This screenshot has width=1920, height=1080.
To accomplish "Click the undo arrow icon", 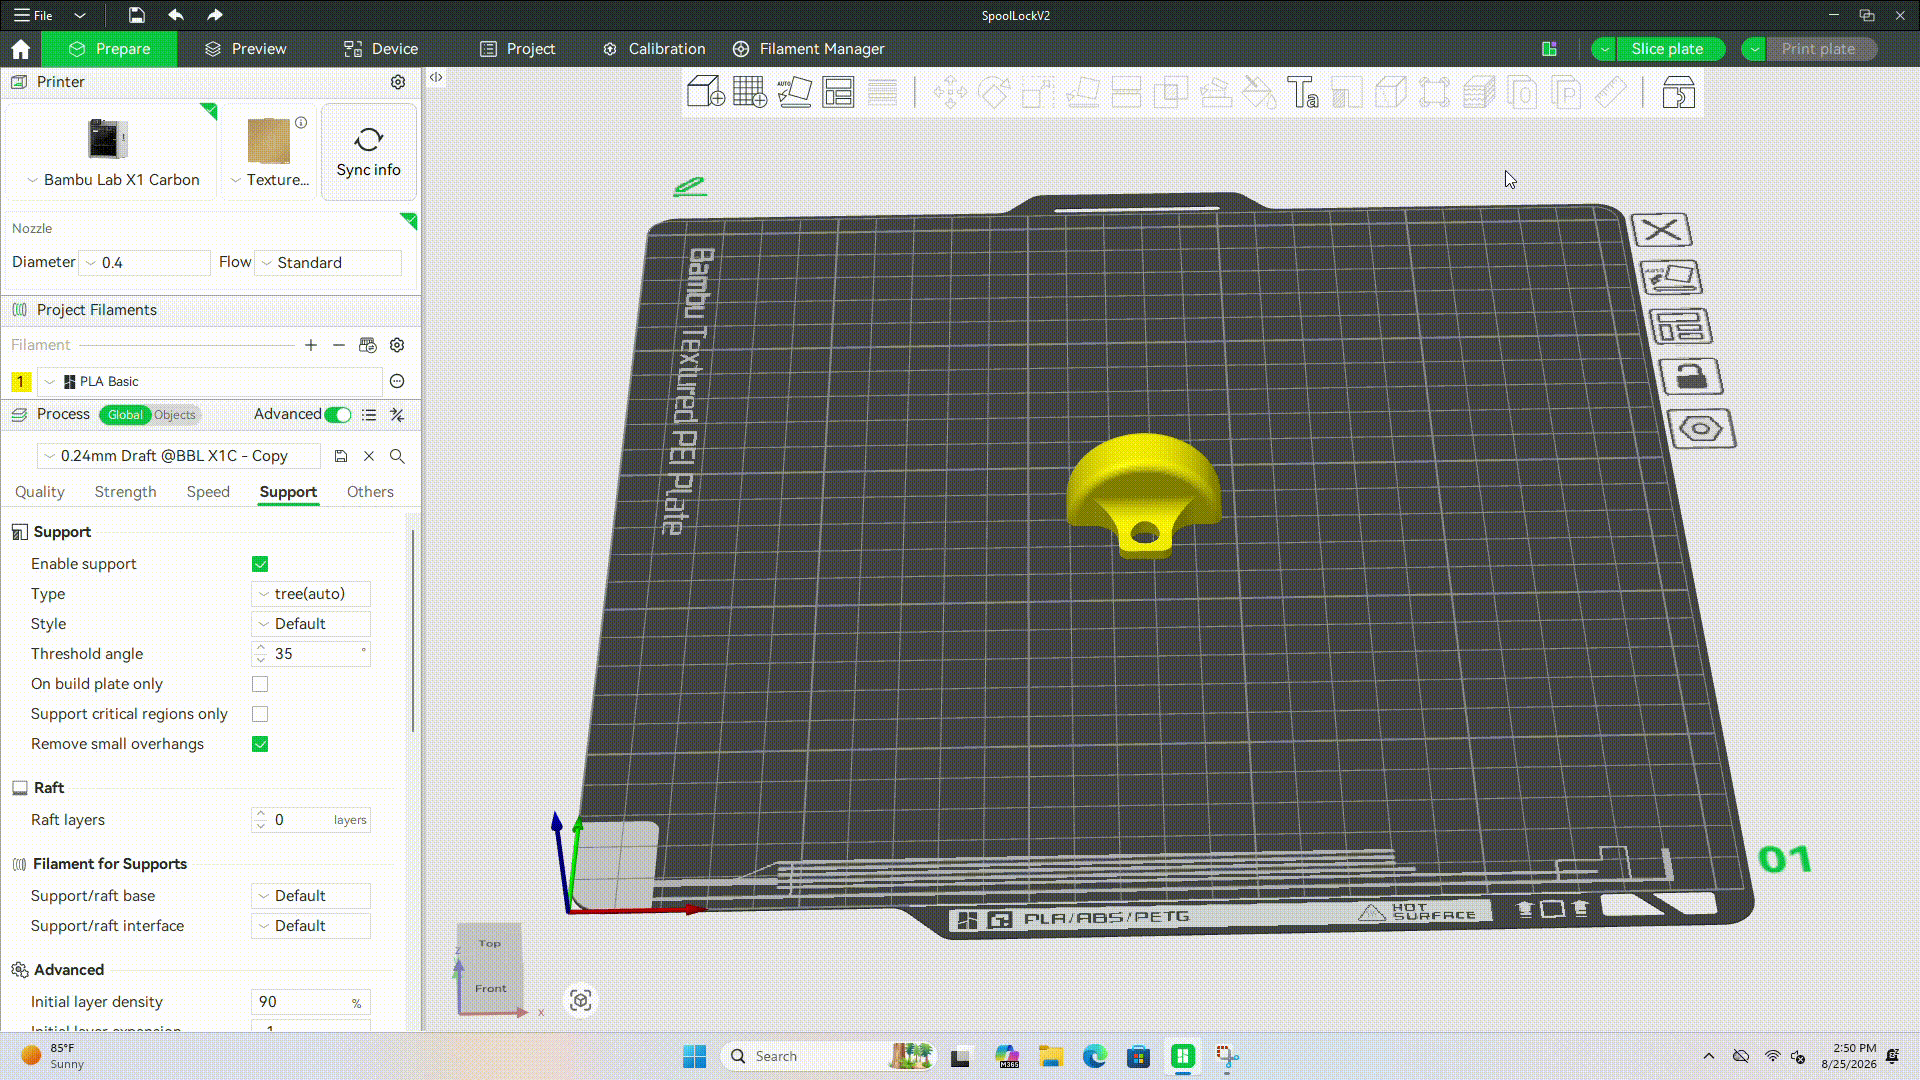I will (176, 15).
